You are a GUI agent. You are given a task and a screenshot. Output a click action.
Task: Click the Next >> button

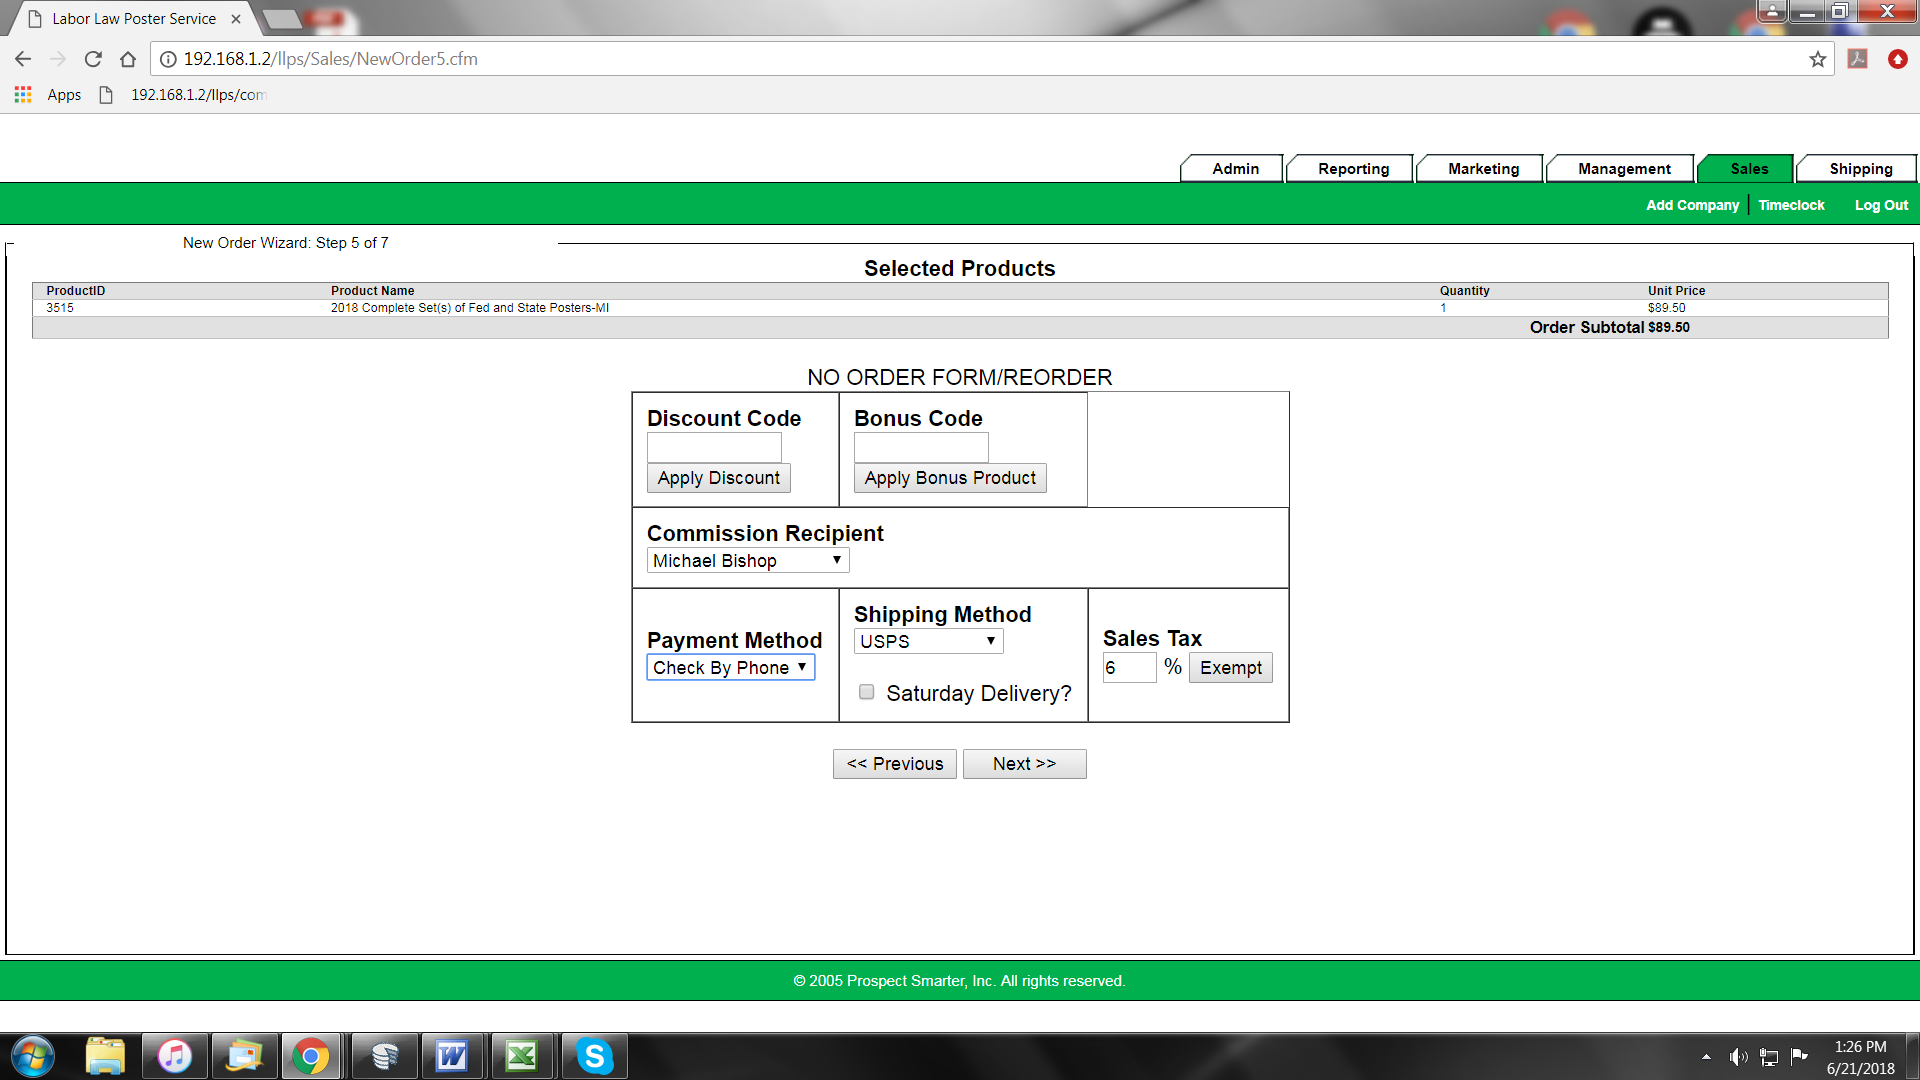coord(1024,764)
